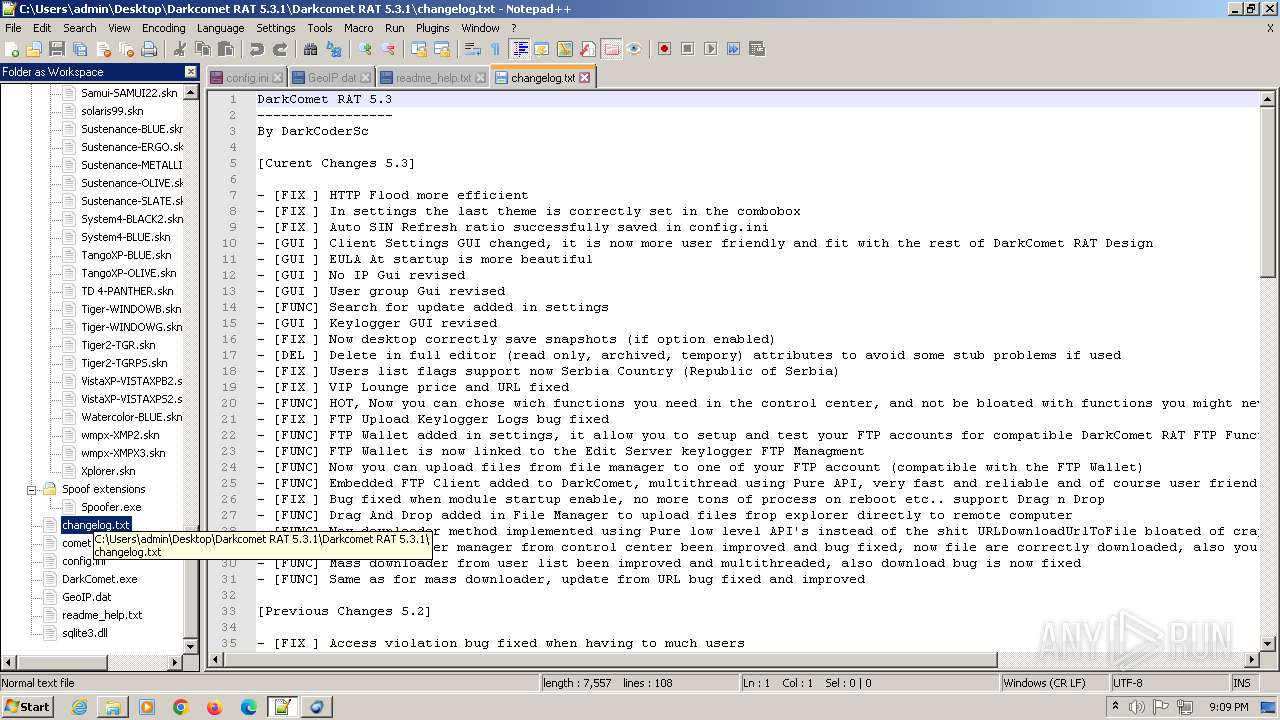This screenshot has height=720, width=1280.
Task: Click the Windows Start button
Action: point(28,706)
